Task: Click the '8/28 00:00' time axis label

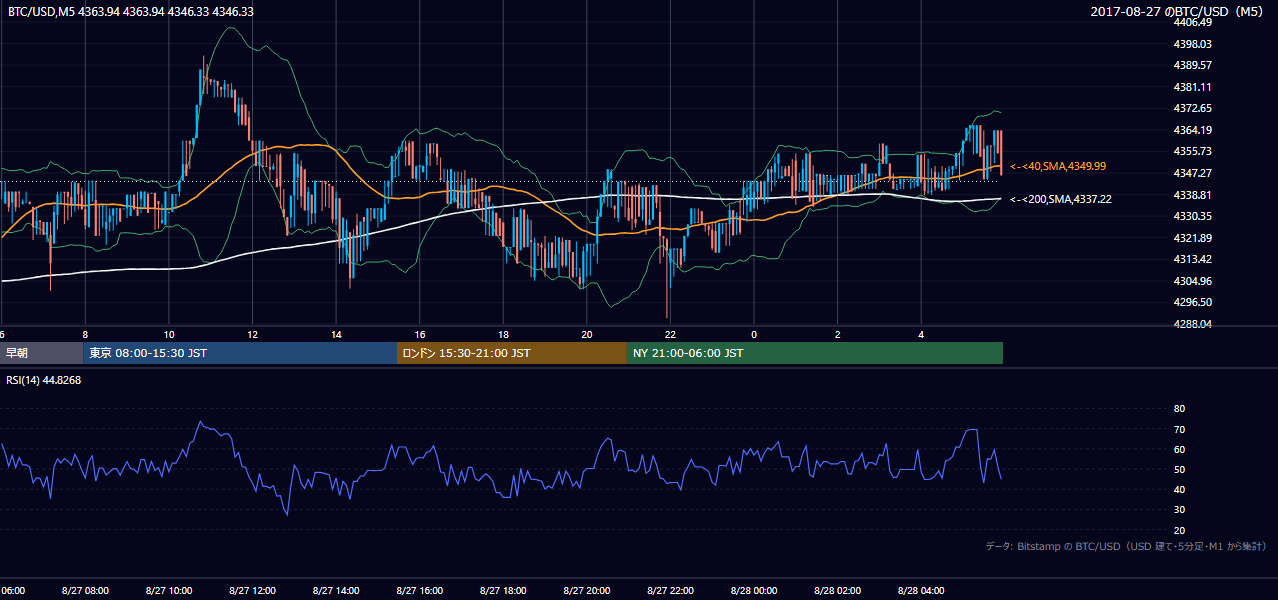Action: [754, 591]
